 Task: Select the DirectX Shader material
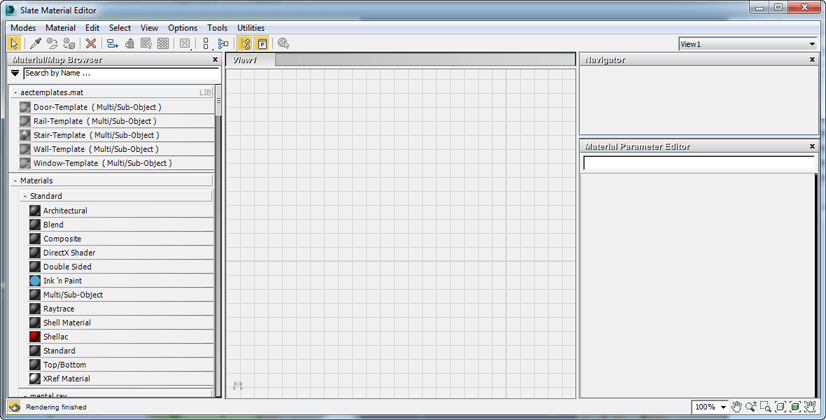point(121,252)
